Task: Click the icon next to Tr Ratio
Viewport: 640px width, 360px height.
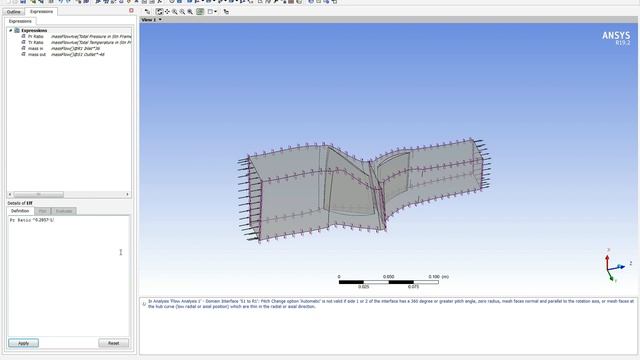Action: pos(23,42)
